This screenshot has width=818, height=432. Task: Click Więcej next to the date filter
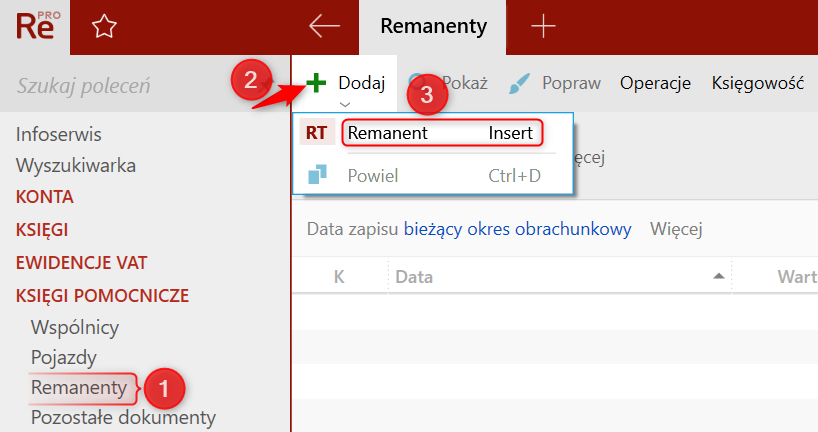click(676, 229)
